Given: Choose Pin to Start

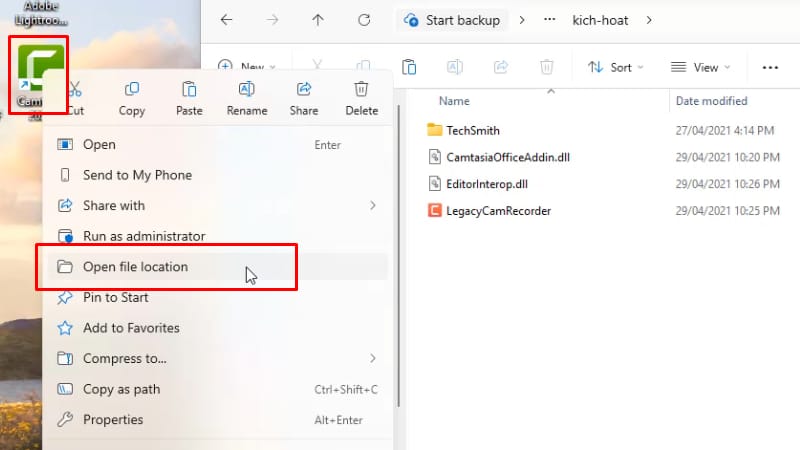Looking at the screenshot, I should [218, 297].
